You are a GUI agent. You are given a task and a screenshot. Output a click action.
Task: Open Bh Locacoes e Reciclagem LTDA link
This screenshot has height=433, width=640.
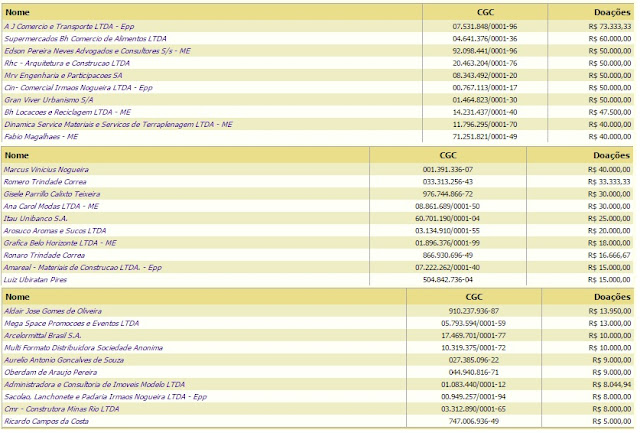tap(67, 112)
